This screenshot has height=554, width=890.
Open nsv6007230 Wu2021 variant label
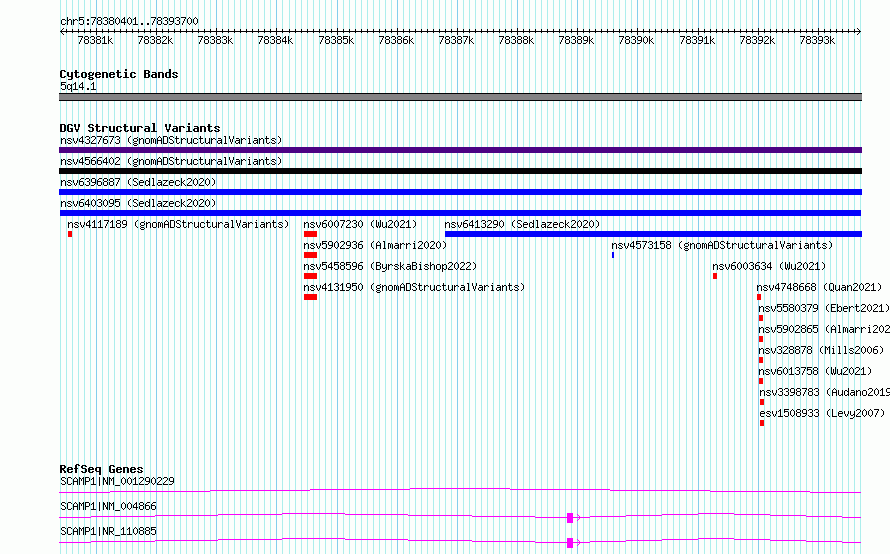pyautogui.click(x=360, y=224)
